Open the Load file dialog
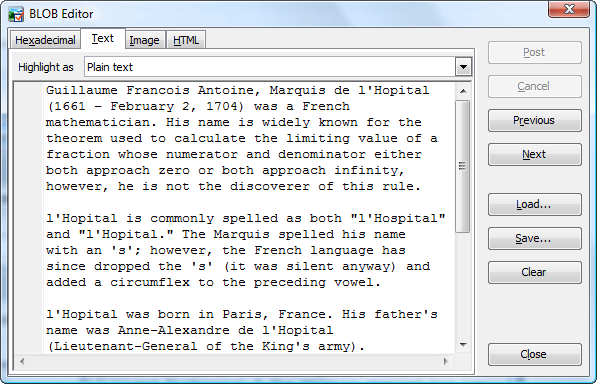 (x=535, y=204)
